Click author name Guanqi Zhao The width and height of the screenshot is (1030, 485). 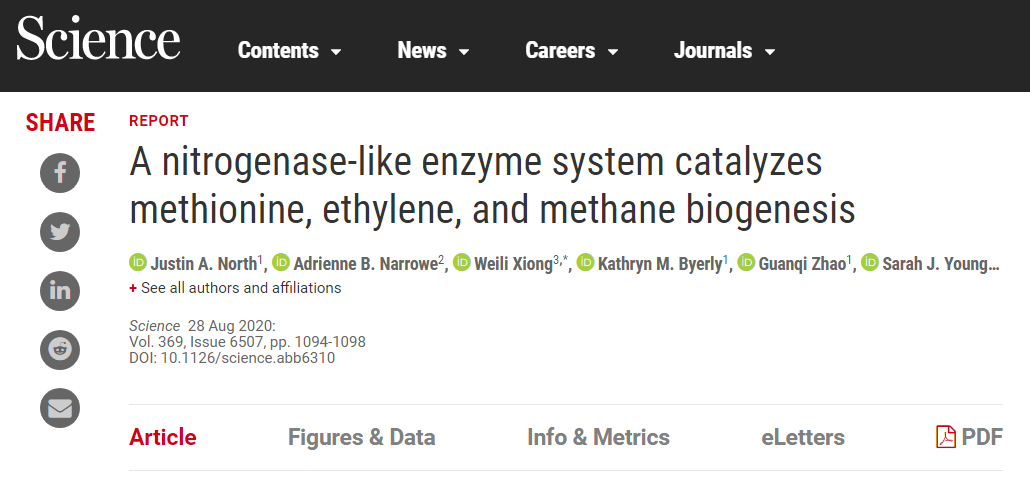tap(801, 264)
